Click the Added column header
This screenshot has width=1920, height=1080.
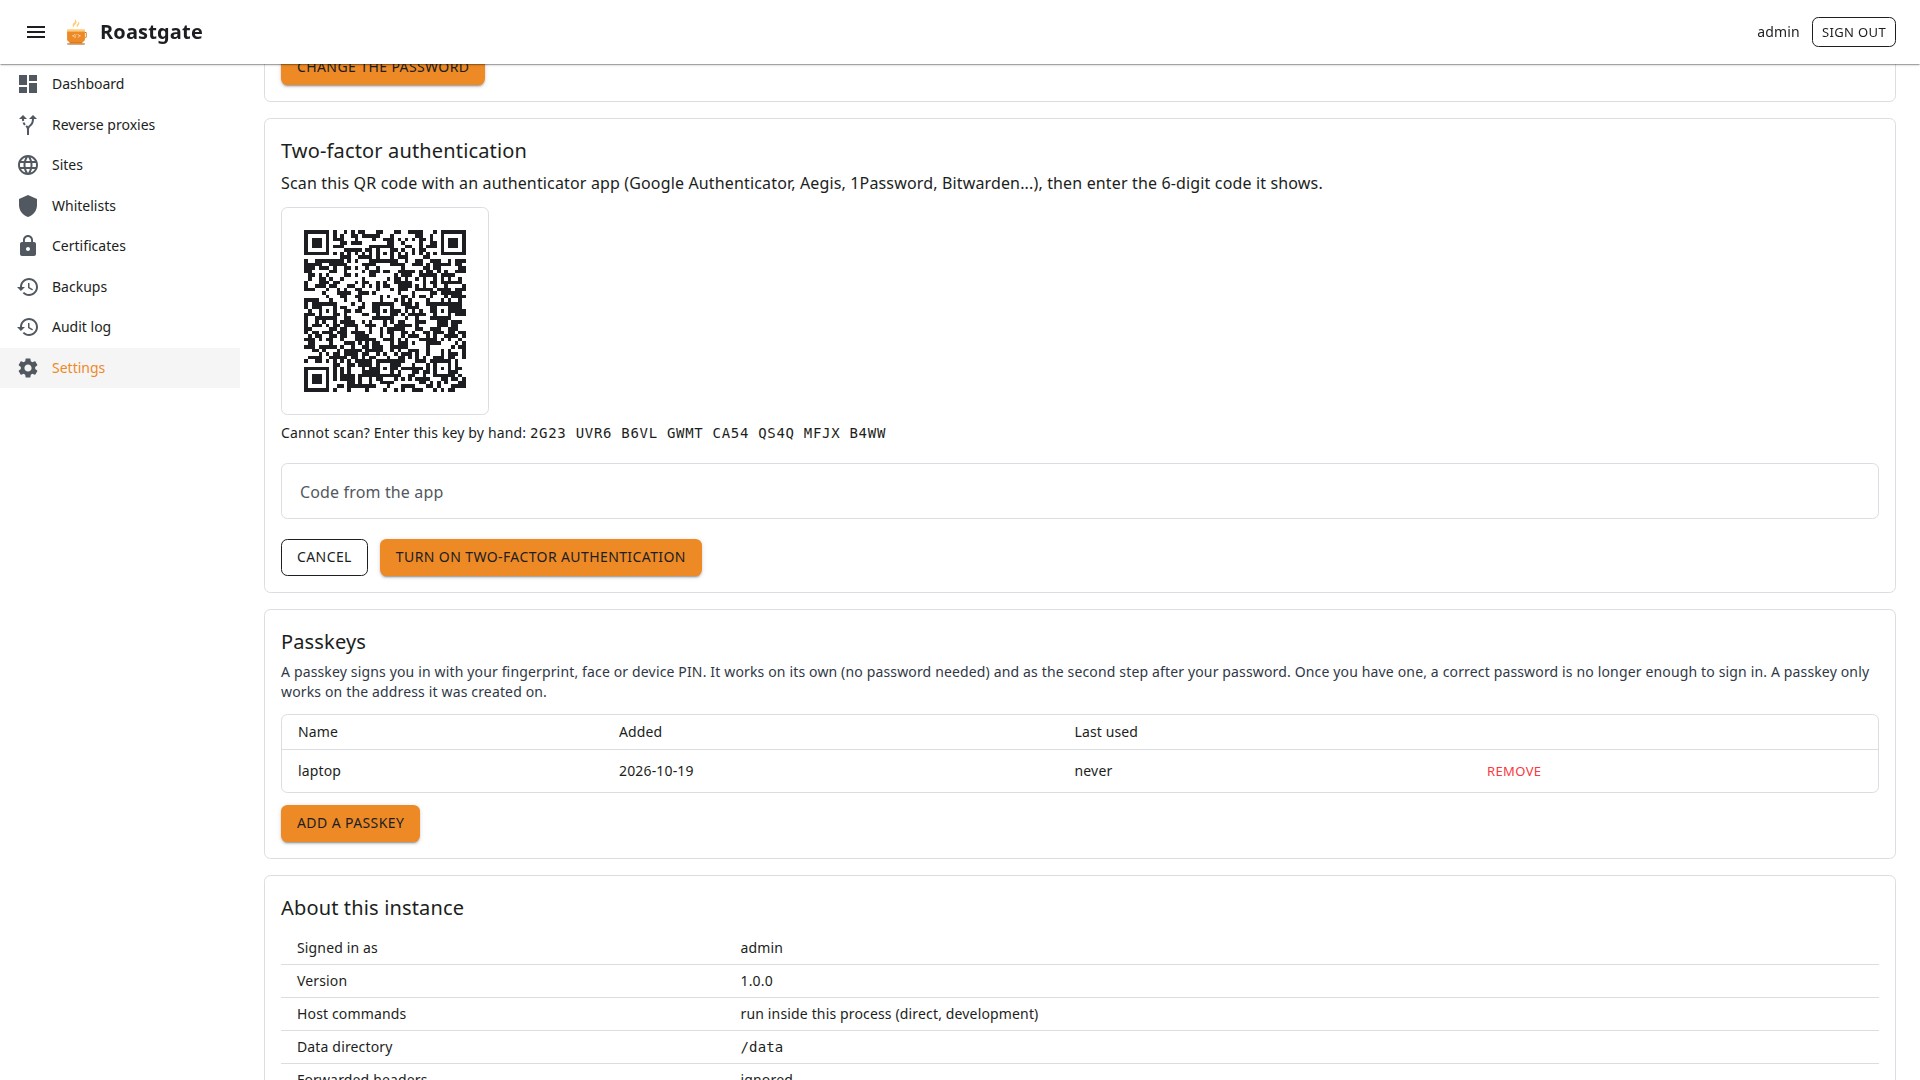(640, 732)
